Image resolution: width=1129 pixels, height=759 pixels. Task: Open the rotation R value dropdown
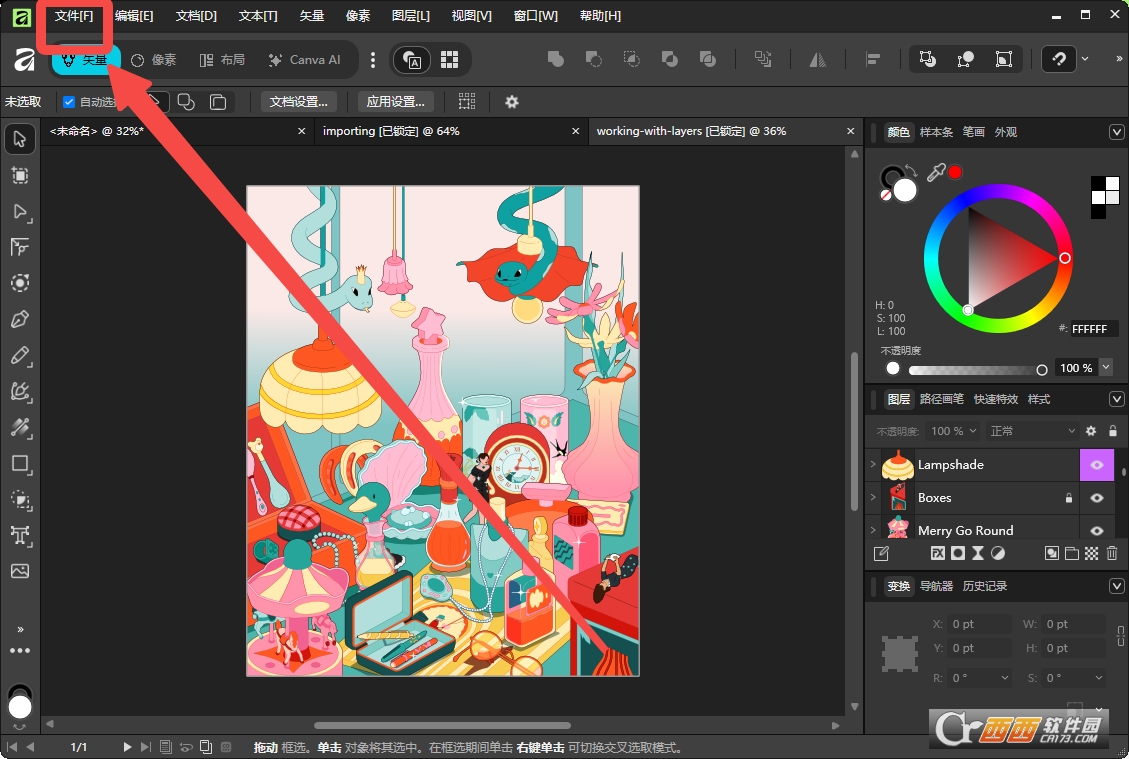pyautogui.click(x=1004, y=678)
